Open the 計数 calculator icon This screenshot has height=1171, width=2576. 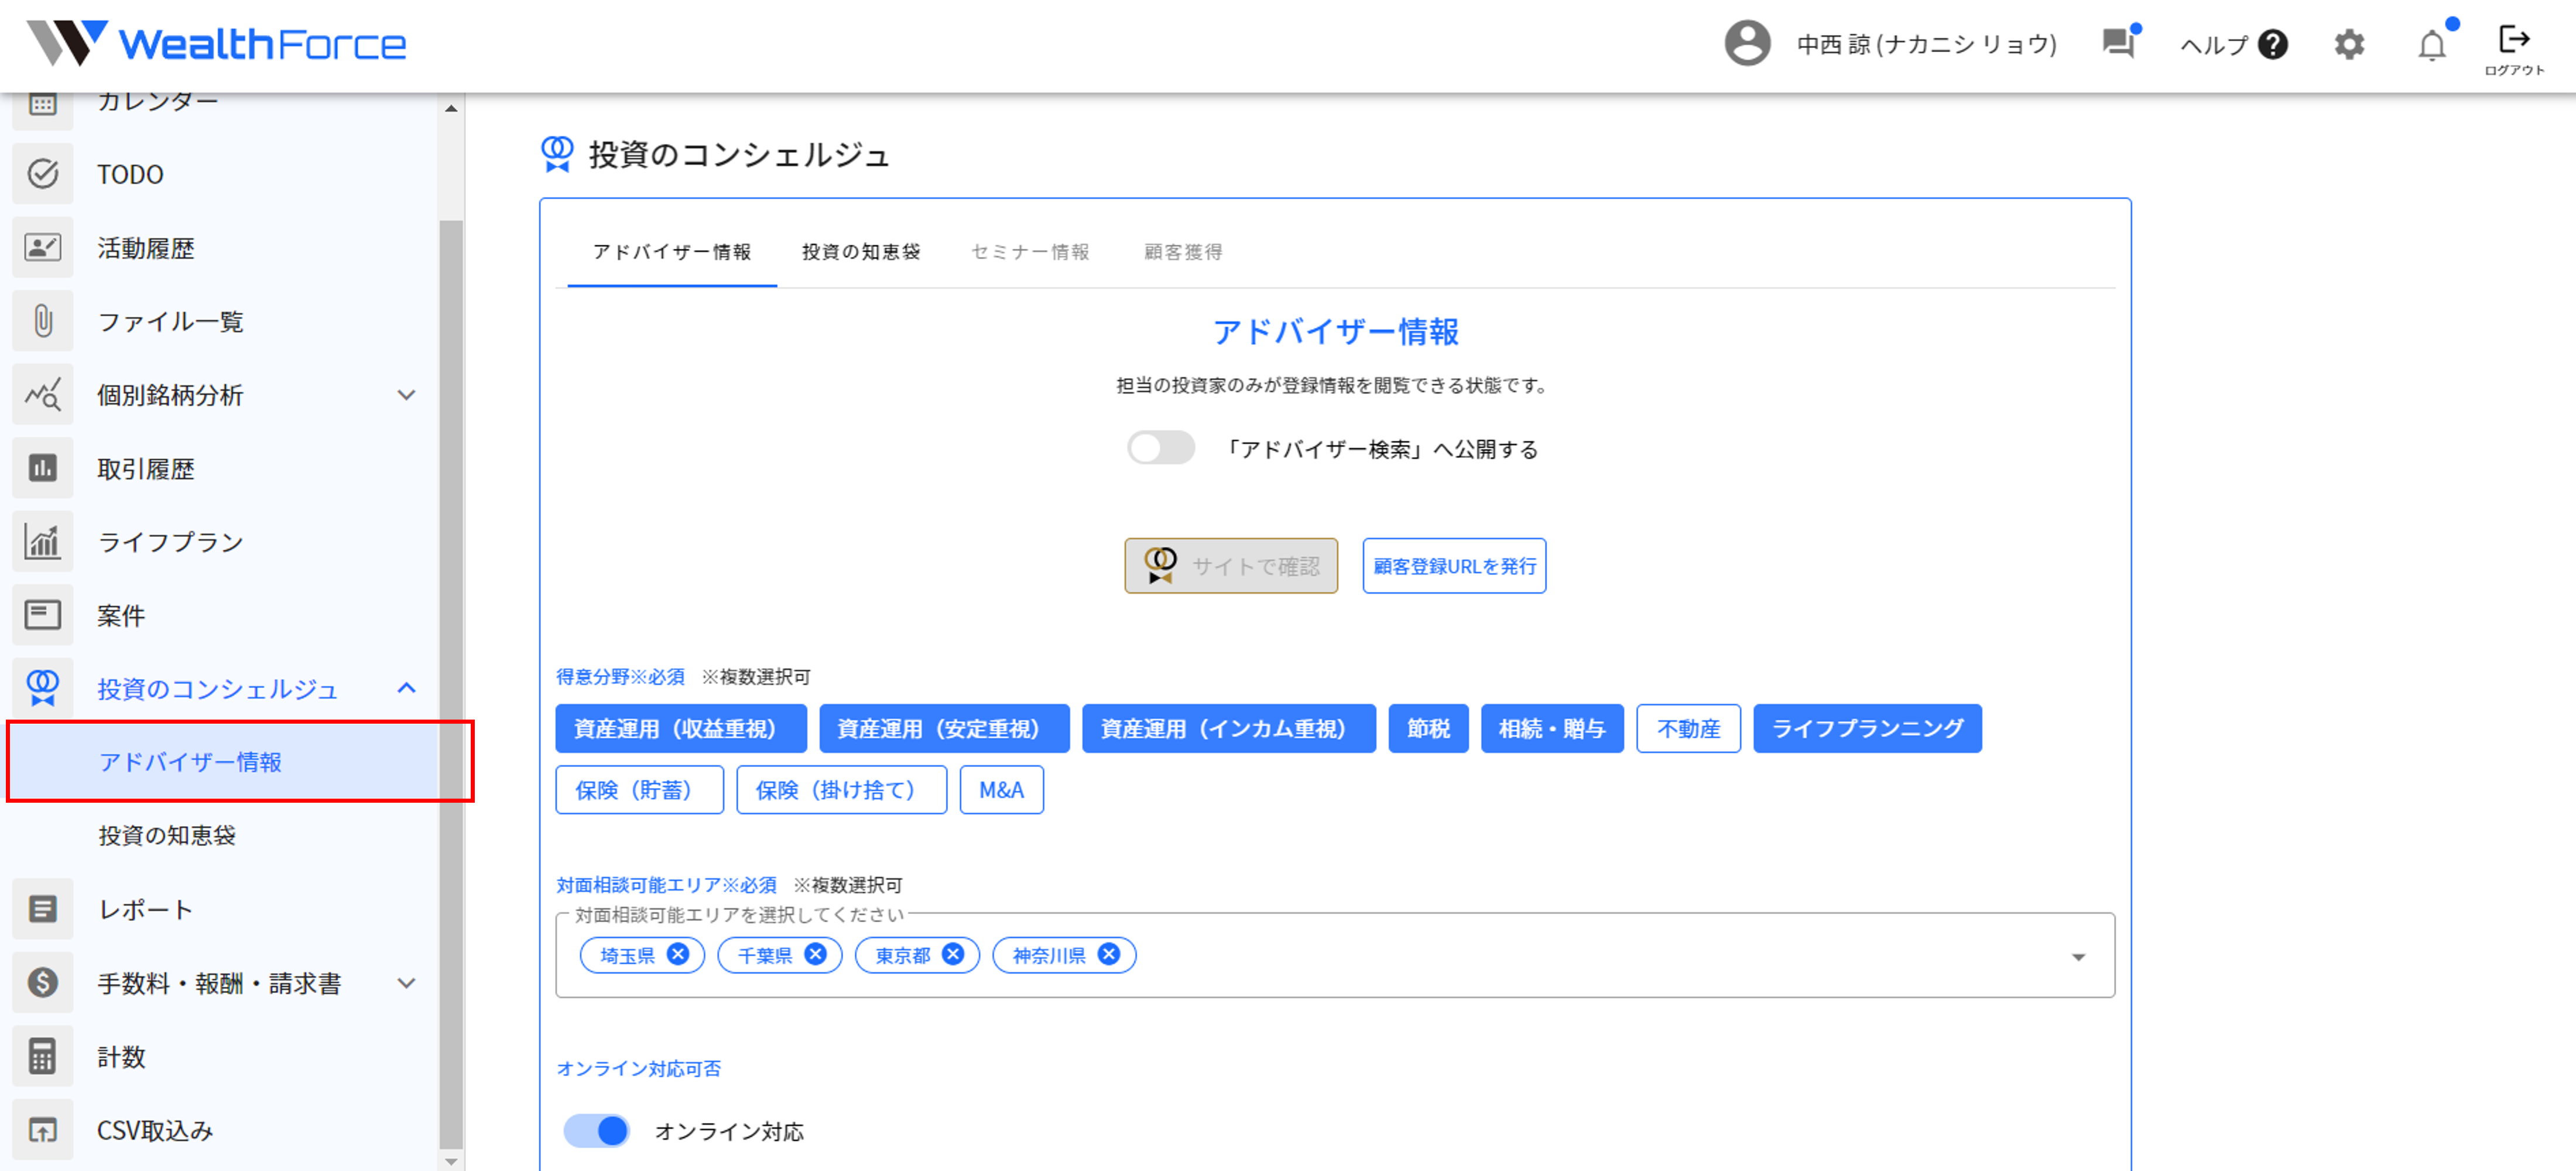pyautogui.click(x=43, y=1056)
